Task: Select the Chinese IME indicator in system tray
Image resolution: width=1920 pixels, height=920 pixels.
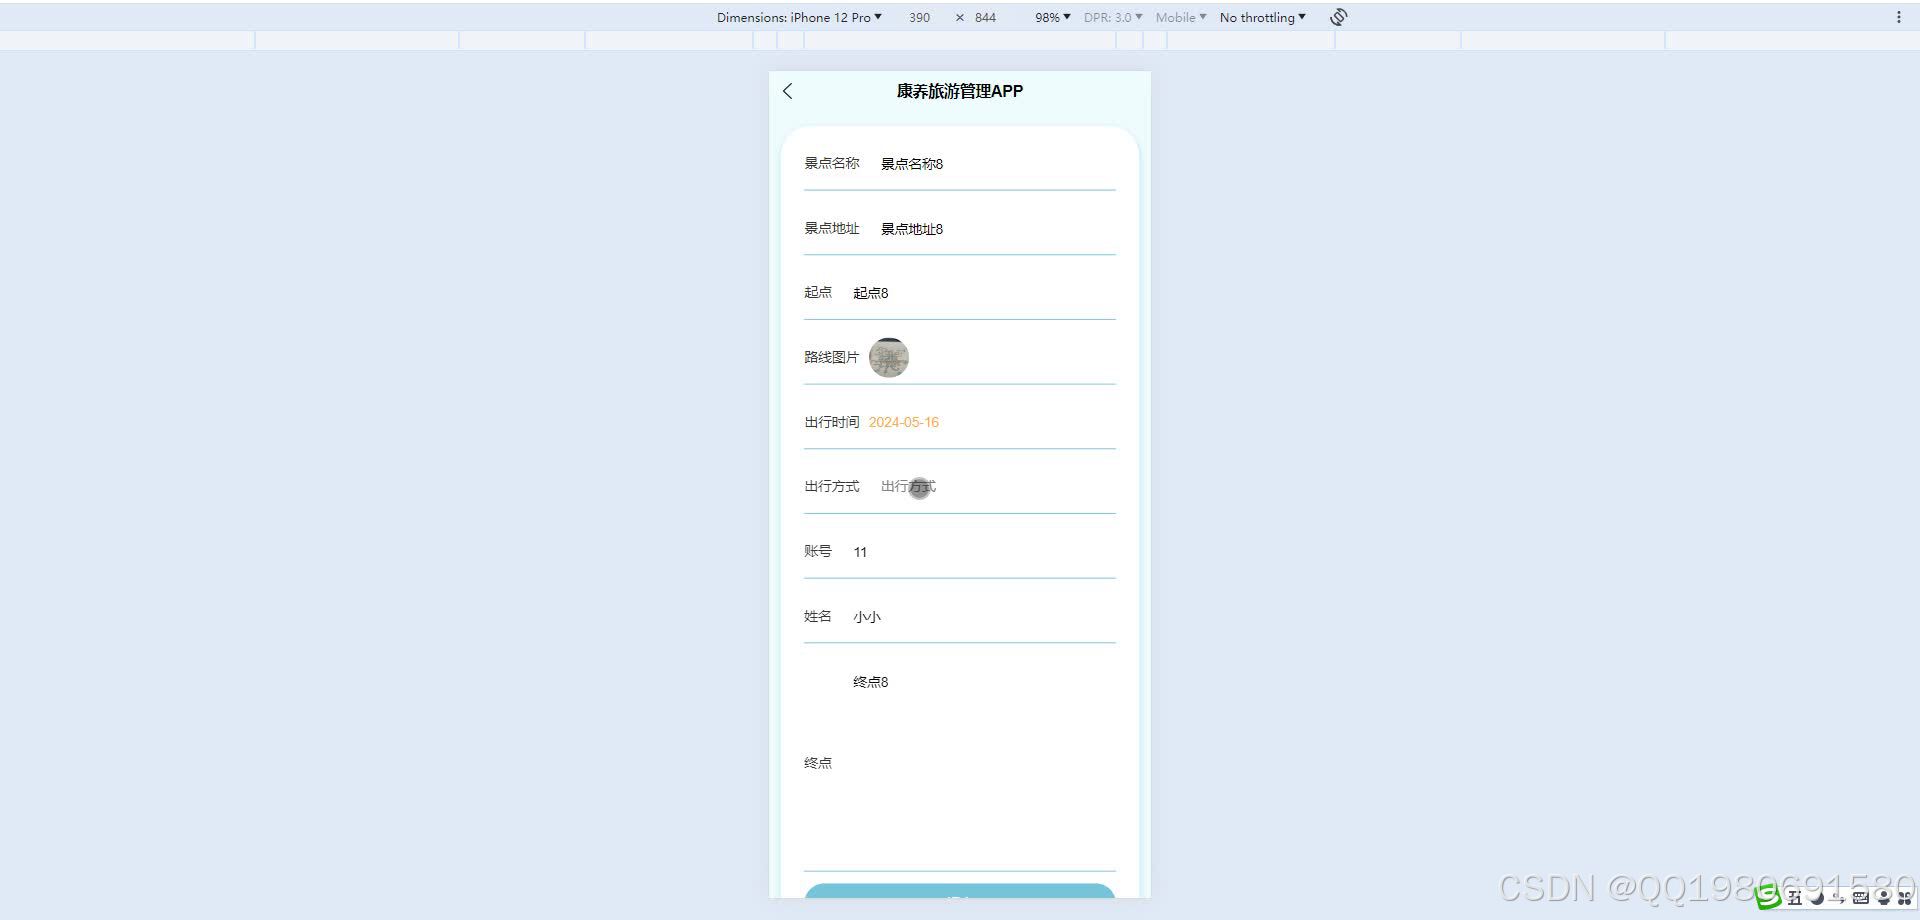Action: tap(1795, 898)
